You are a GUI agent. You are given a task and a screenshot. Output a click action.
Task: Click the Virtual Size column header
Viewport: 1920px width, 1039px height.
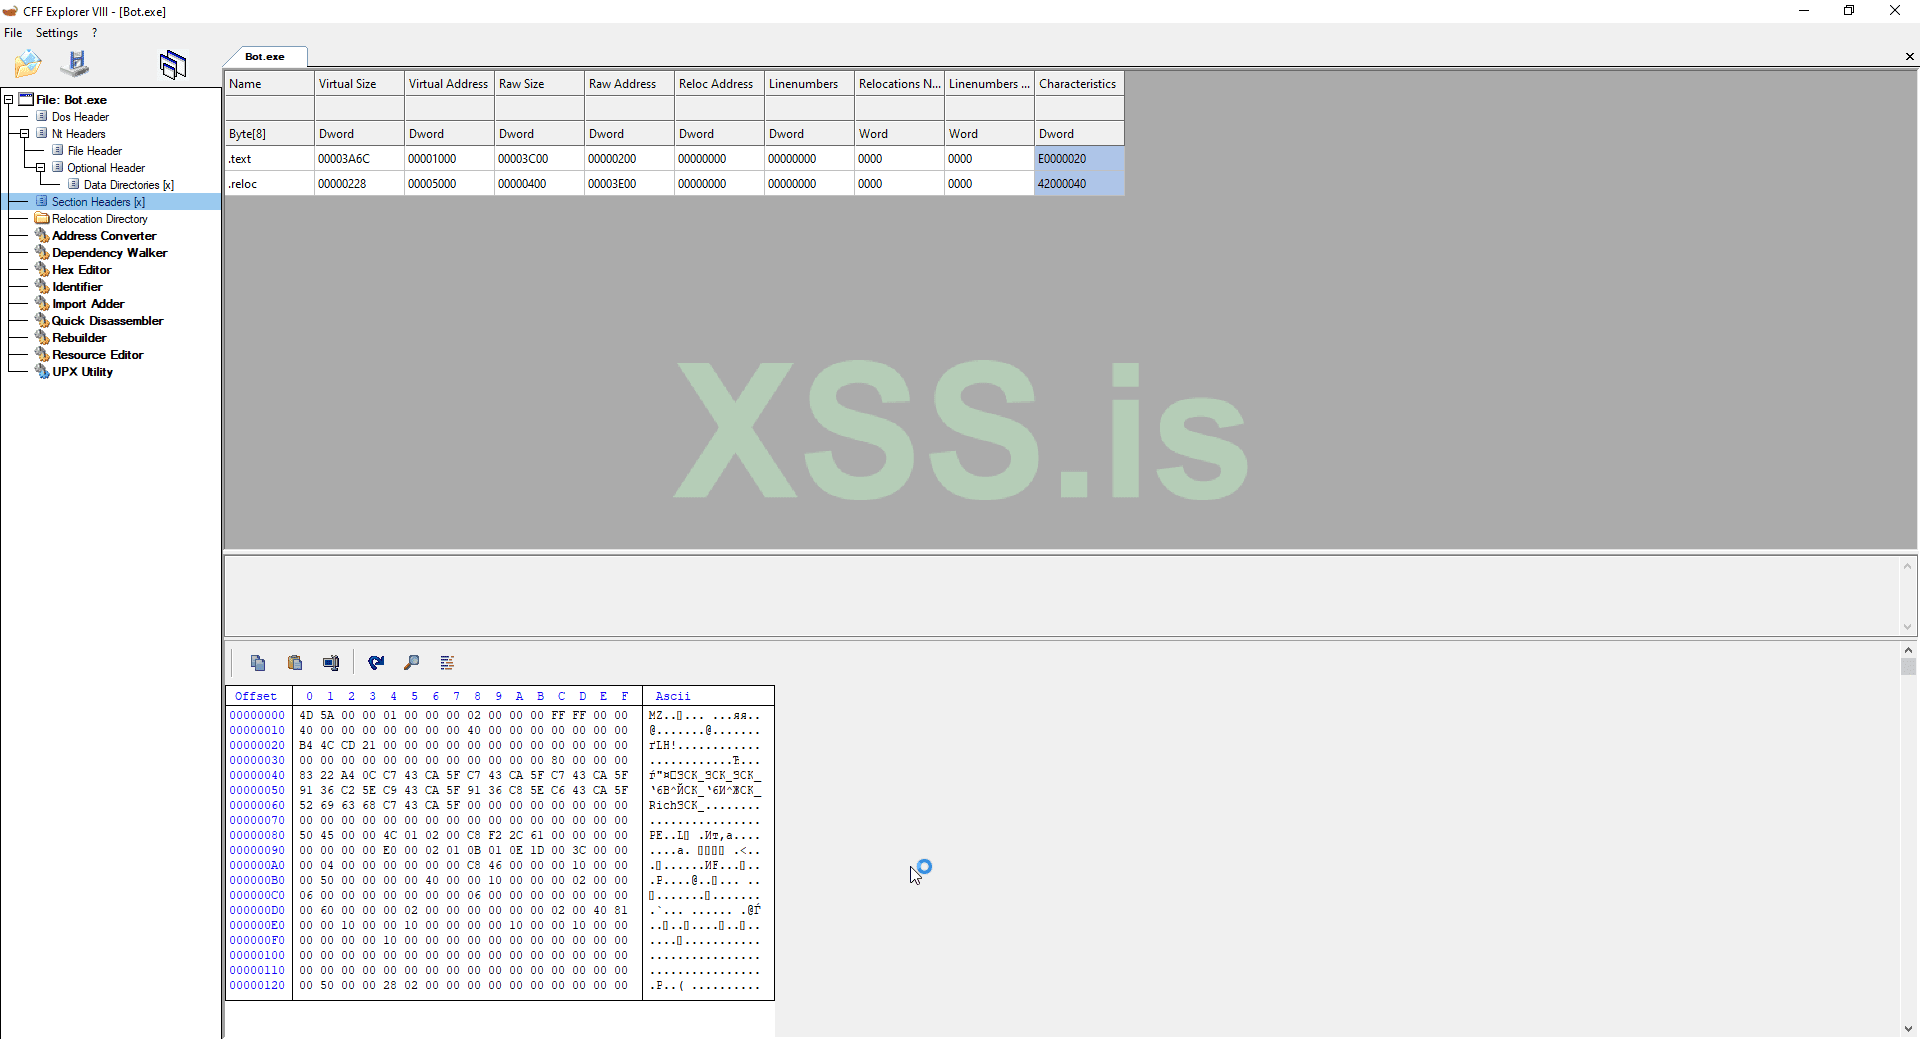coord(359,84)
